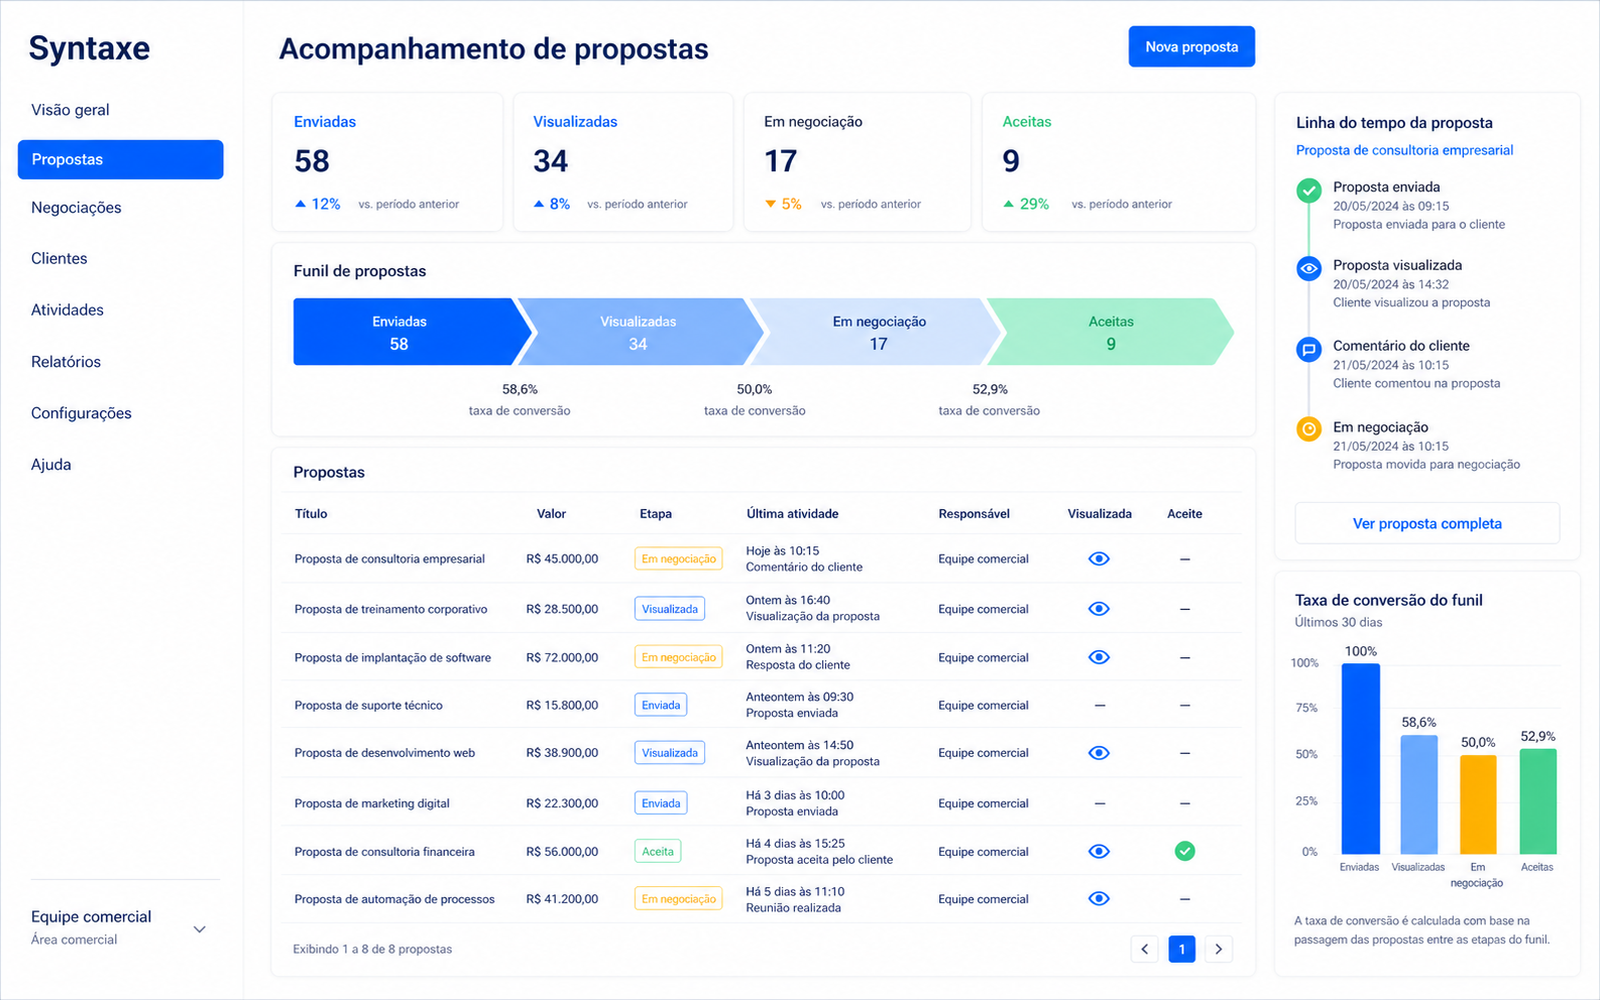Click the orange Em negociação chart bar
This screenshot has width=1600, height=1000.
pos(1478,804)
